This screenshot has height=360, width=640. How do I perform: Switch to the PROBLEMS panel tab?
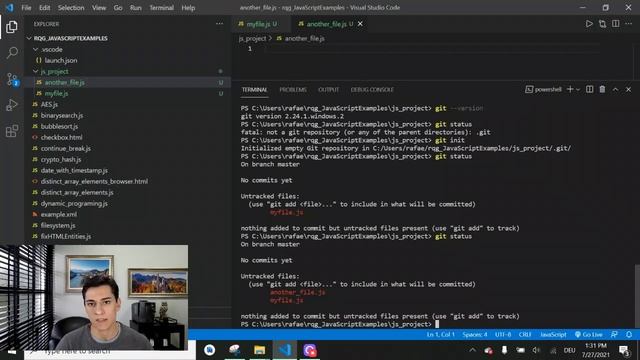(x=293, y=90)
